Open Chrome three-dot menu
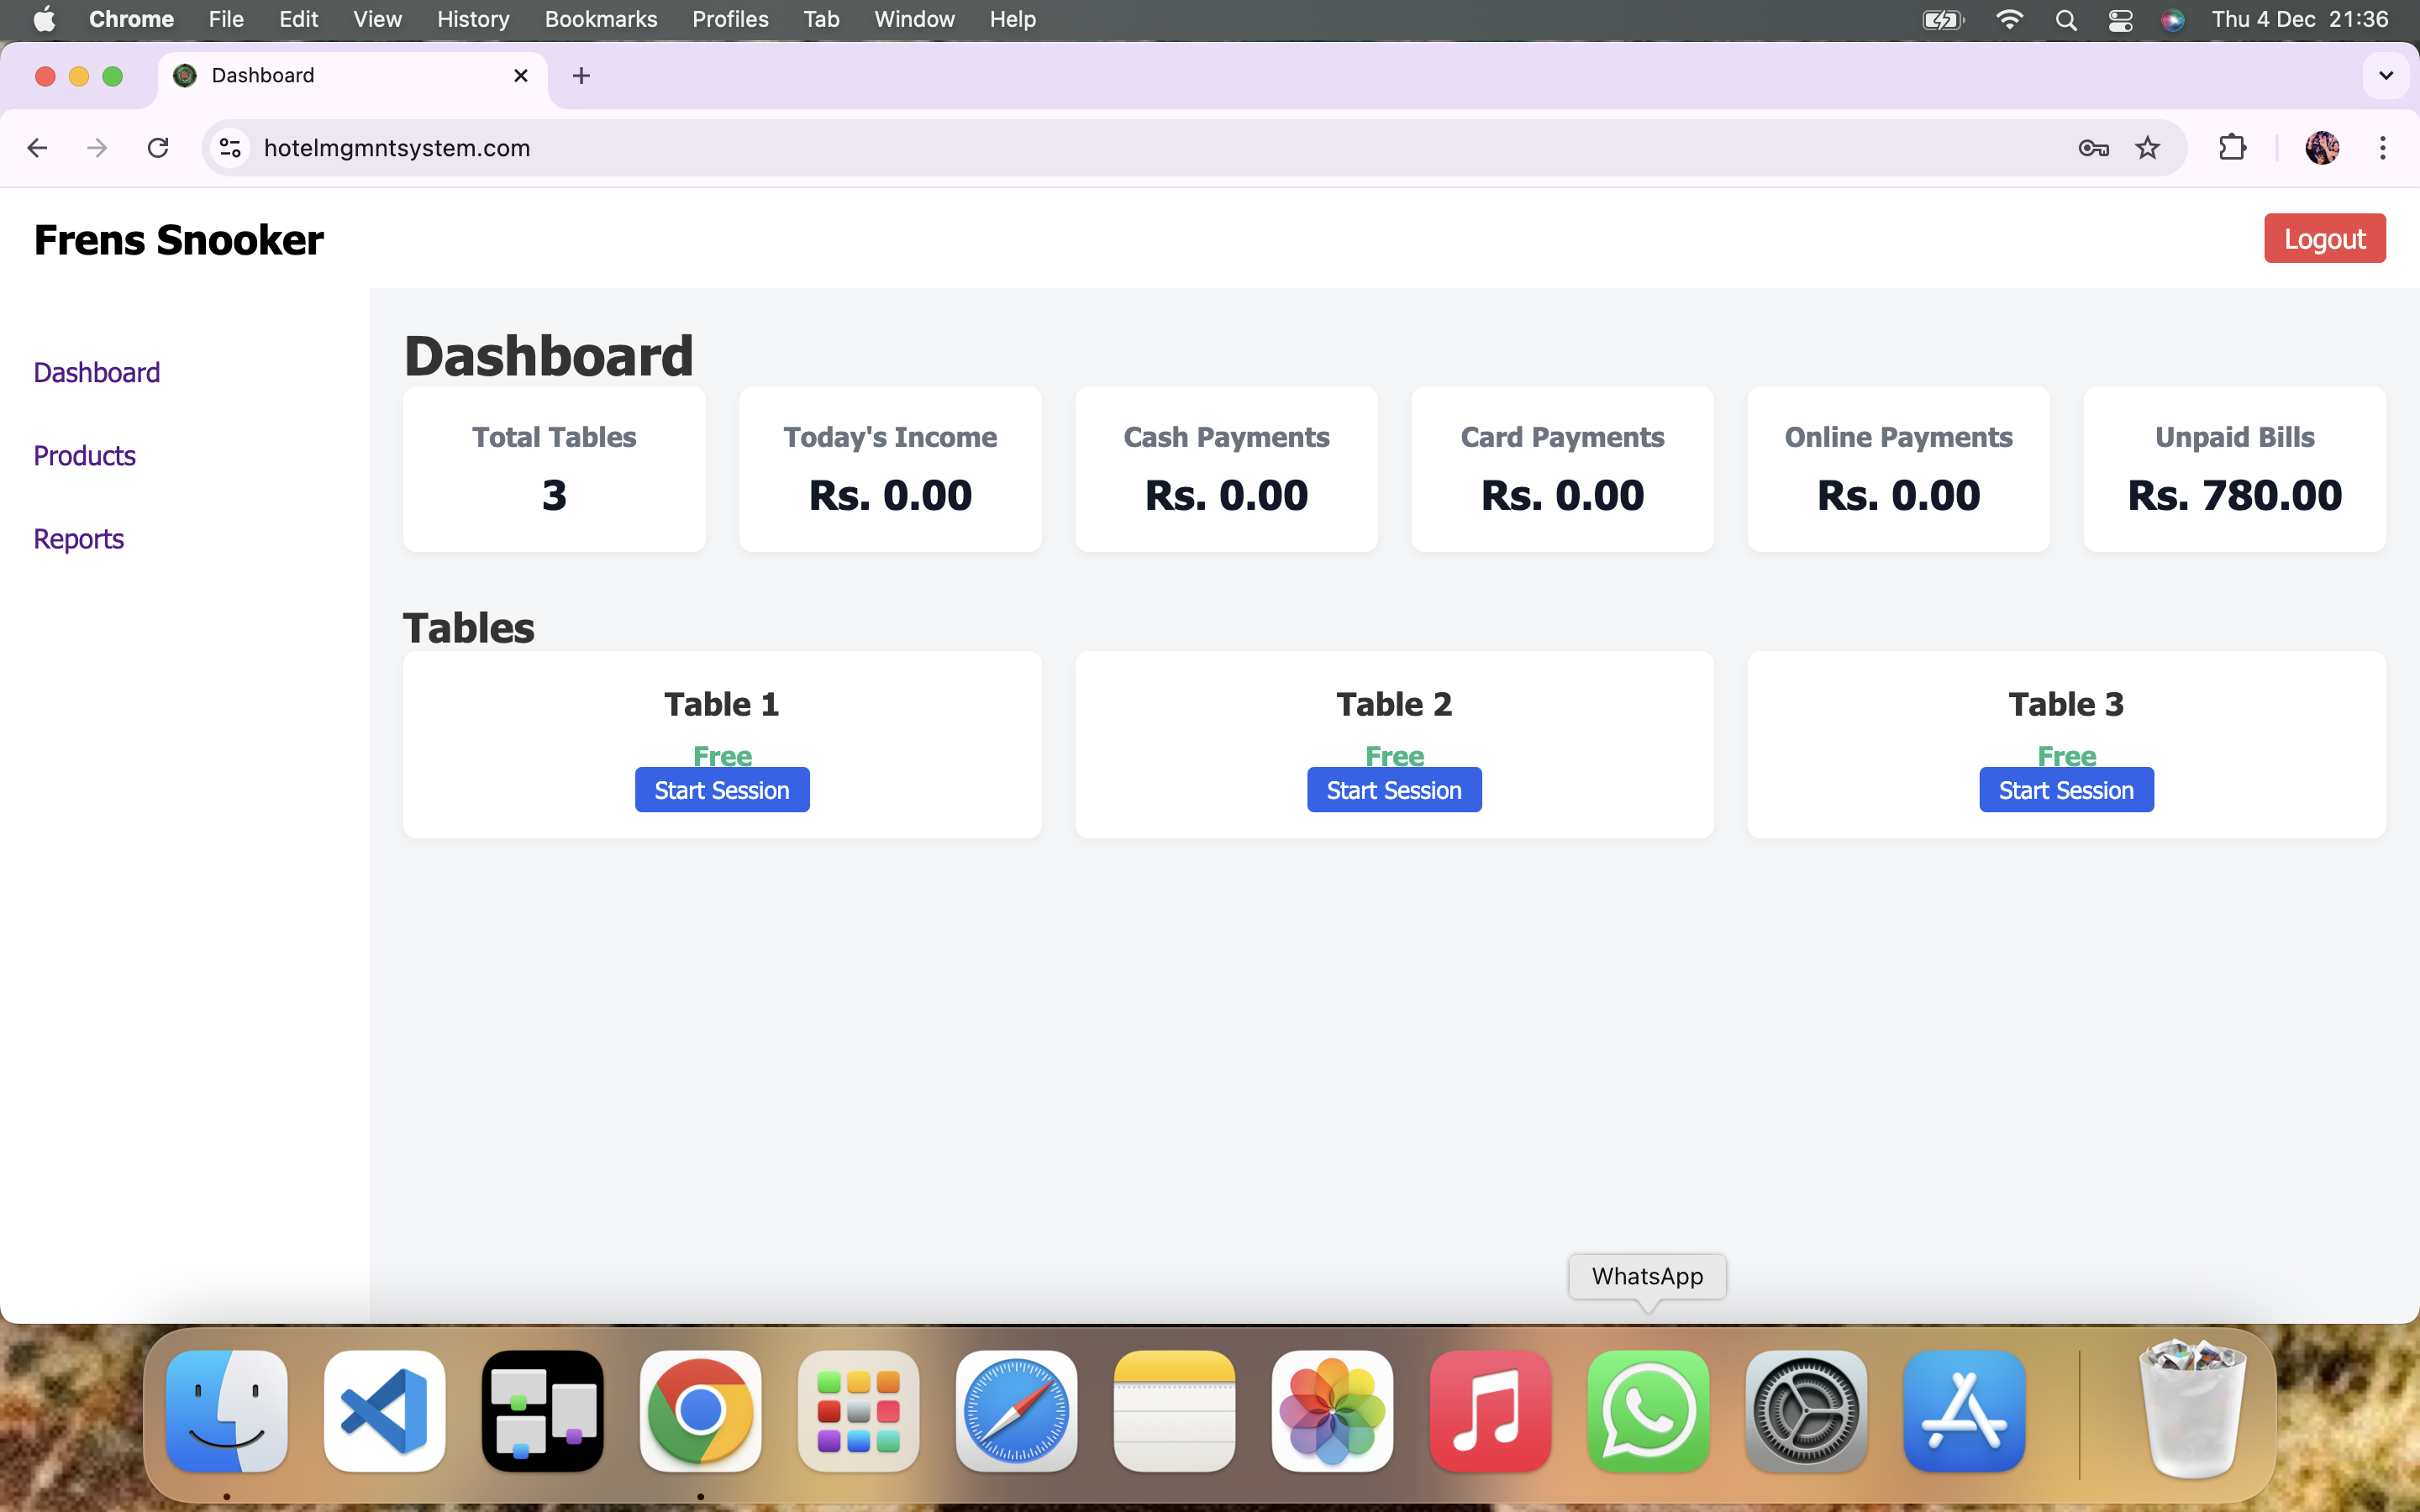Screen dimensions: 2420x1512 coord(2383,148)
